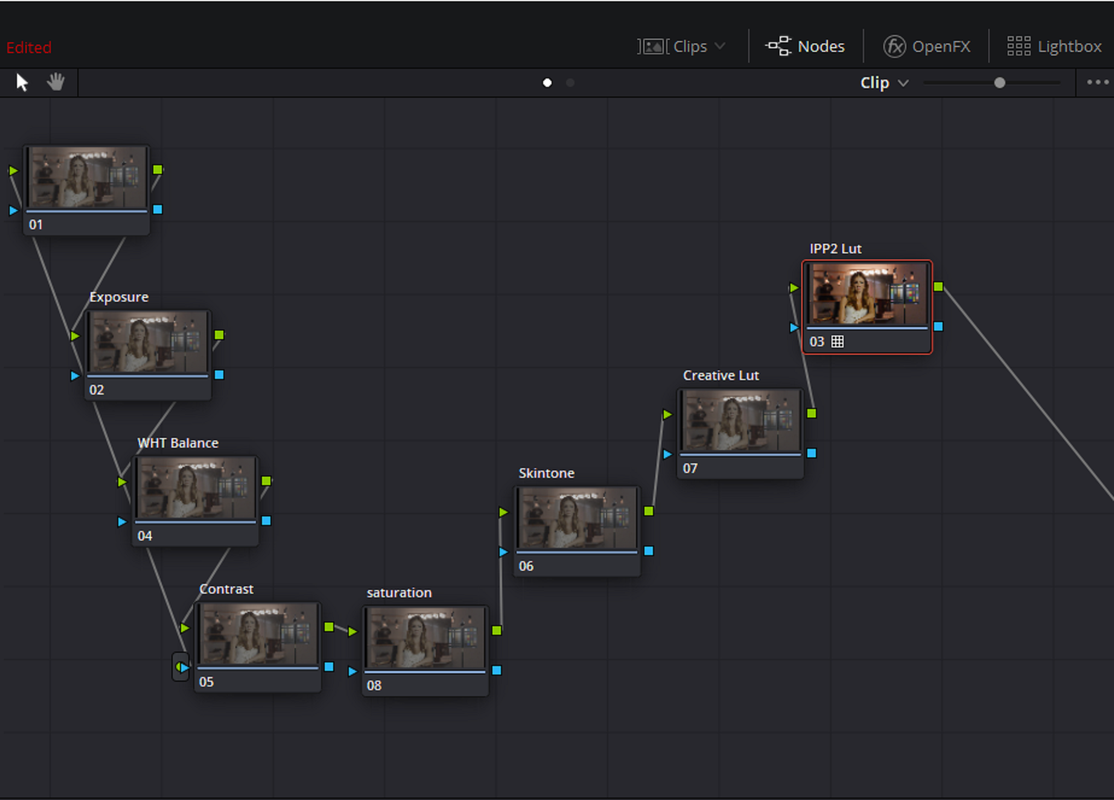The width and height of the screenshot is (1114, 800).
Task: Click the node graph zoom slider handle
Action: [1000, 82]
